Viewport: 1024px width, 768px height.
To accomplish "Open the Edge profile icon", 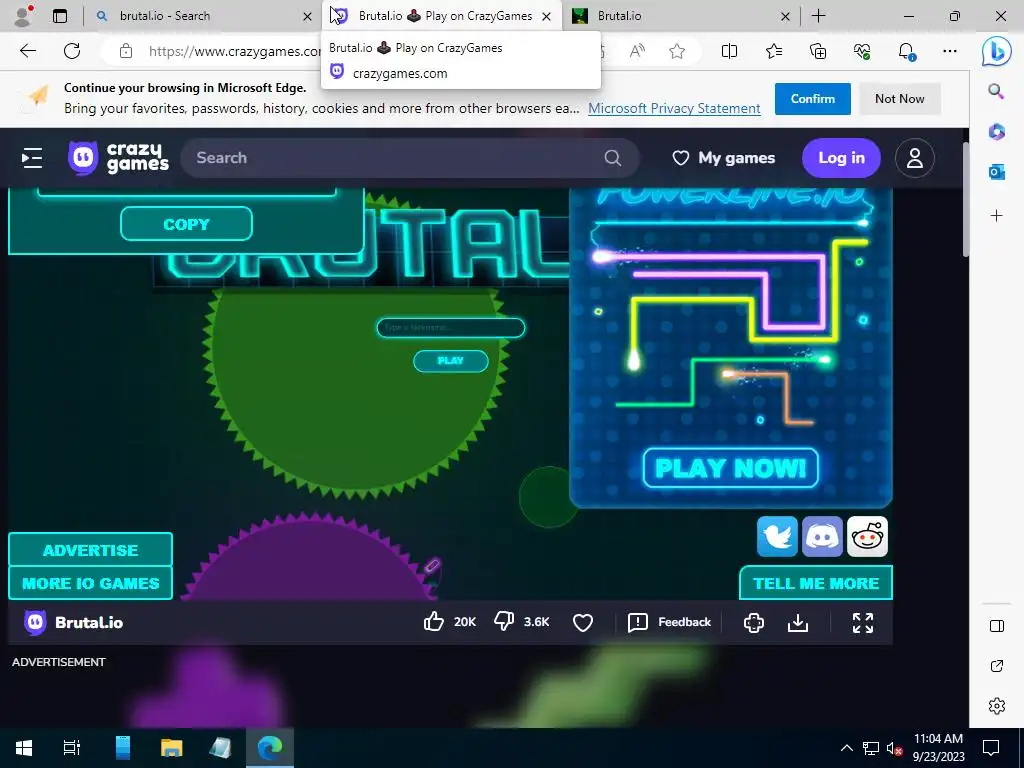I will pyautogui.click(x=24, y=16).
